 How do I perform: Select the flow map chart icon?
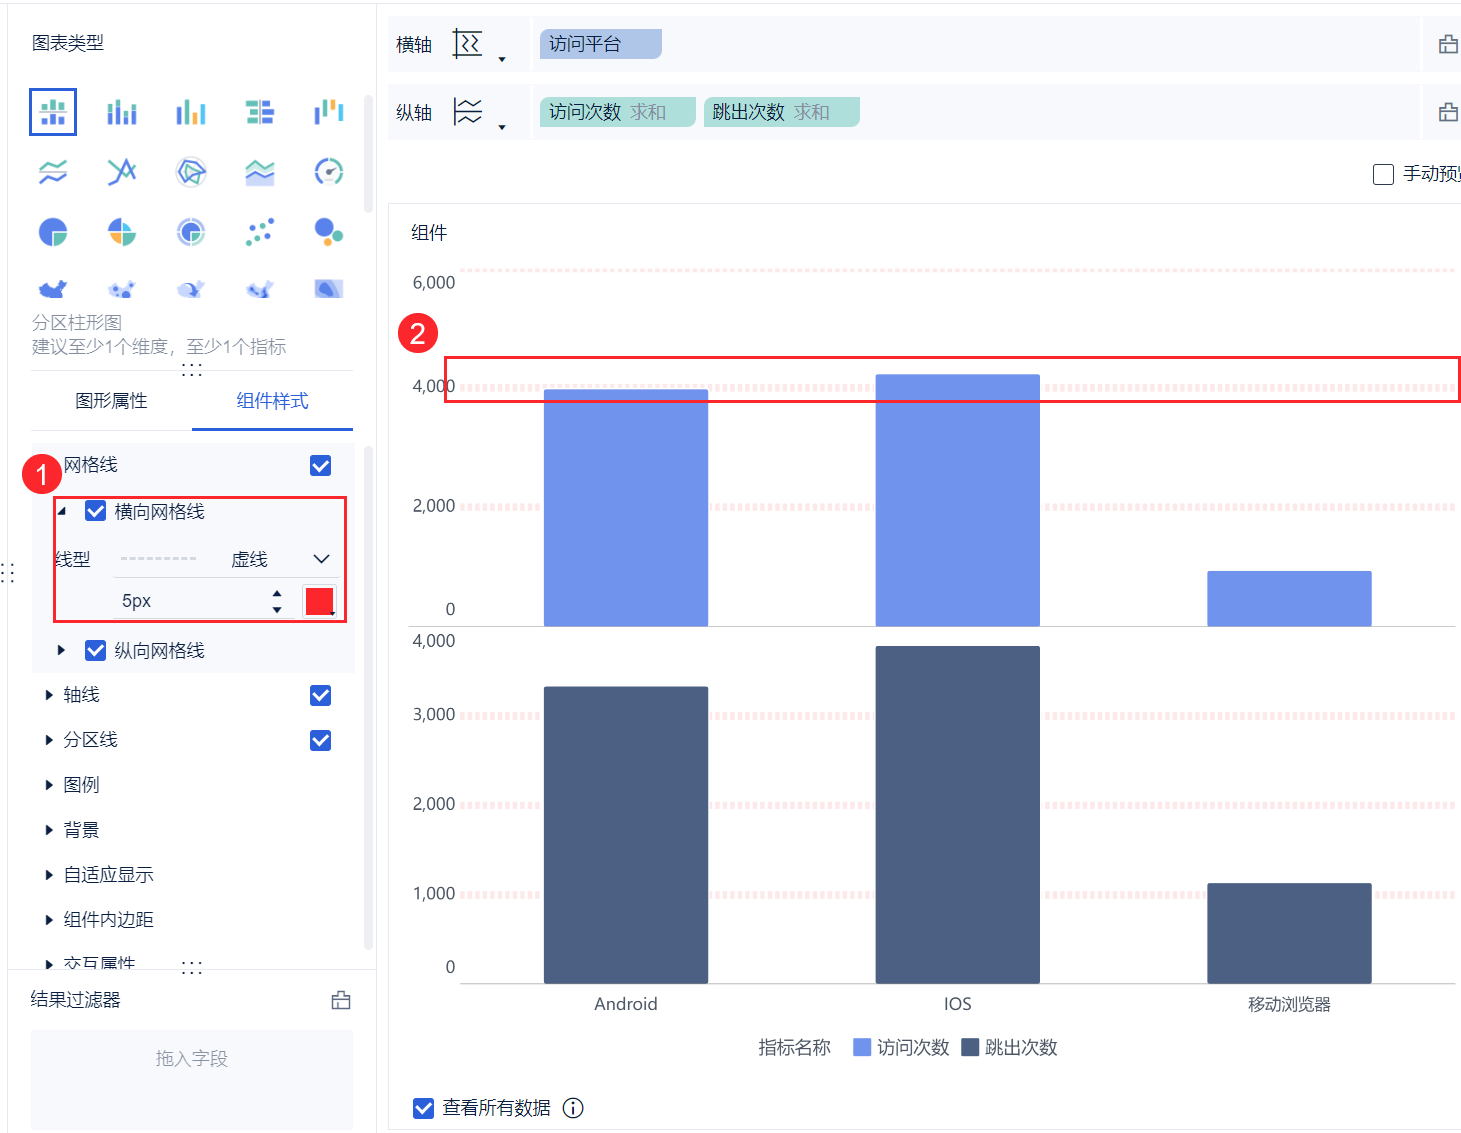tap(191, 289)
